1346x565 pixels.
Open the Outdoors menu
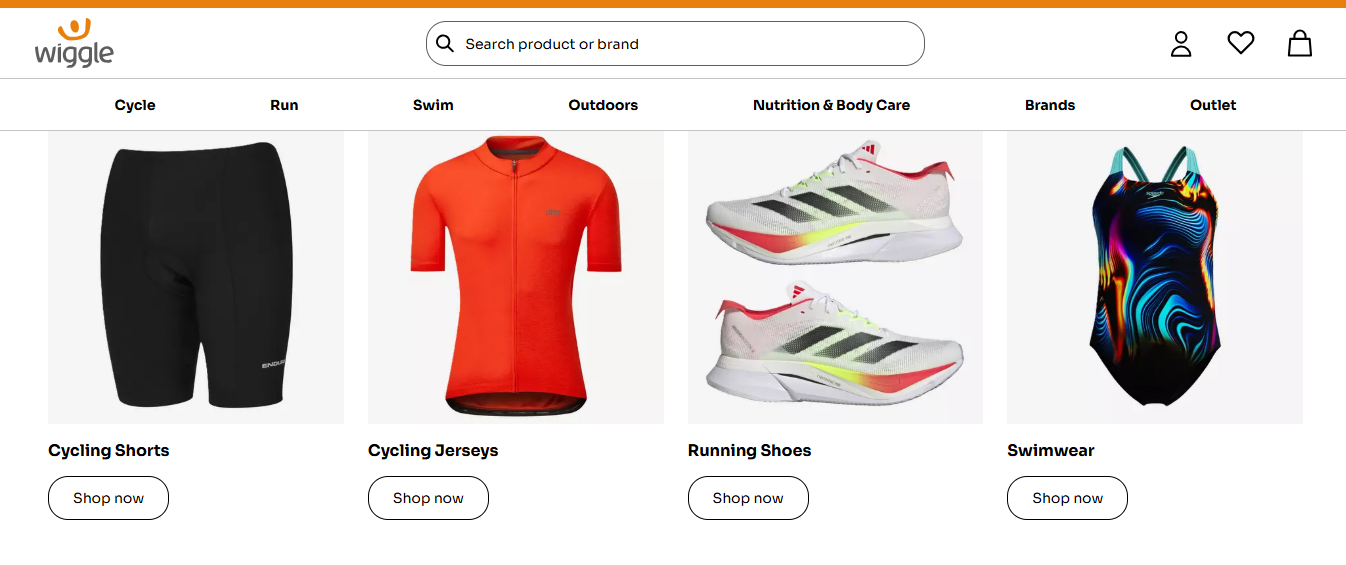coord(603,105)
